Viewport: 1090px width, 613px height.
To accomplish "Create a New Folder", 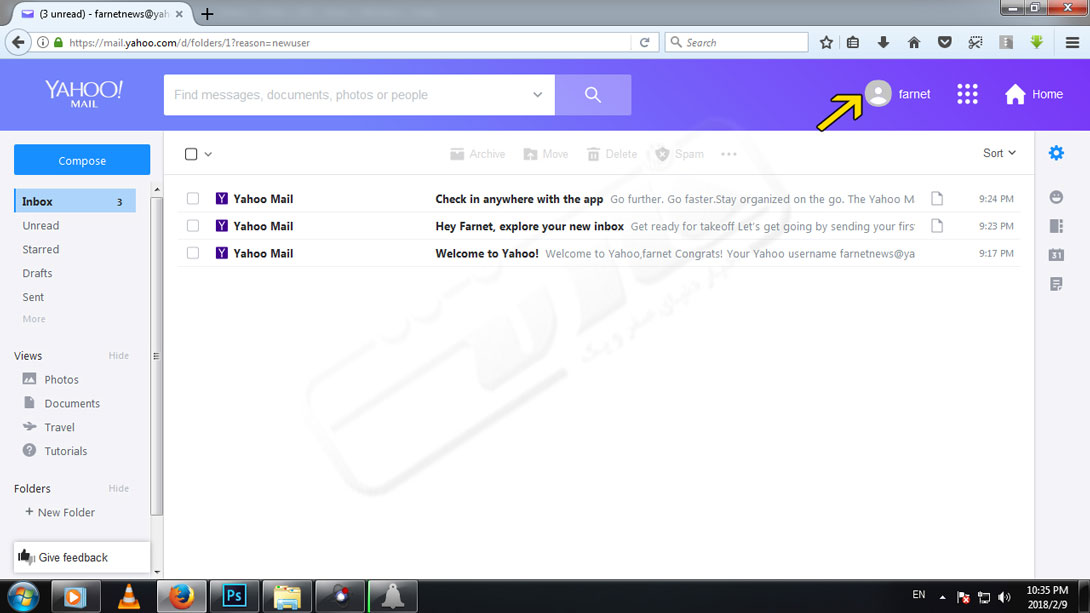I will click(x=60, y=512).
